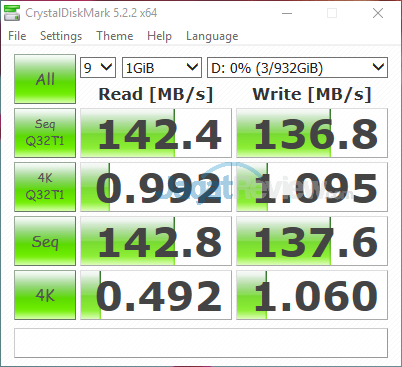
Task: Expand the drive selector D: 0% (3/932GiB)
Action: click(297, 68)
